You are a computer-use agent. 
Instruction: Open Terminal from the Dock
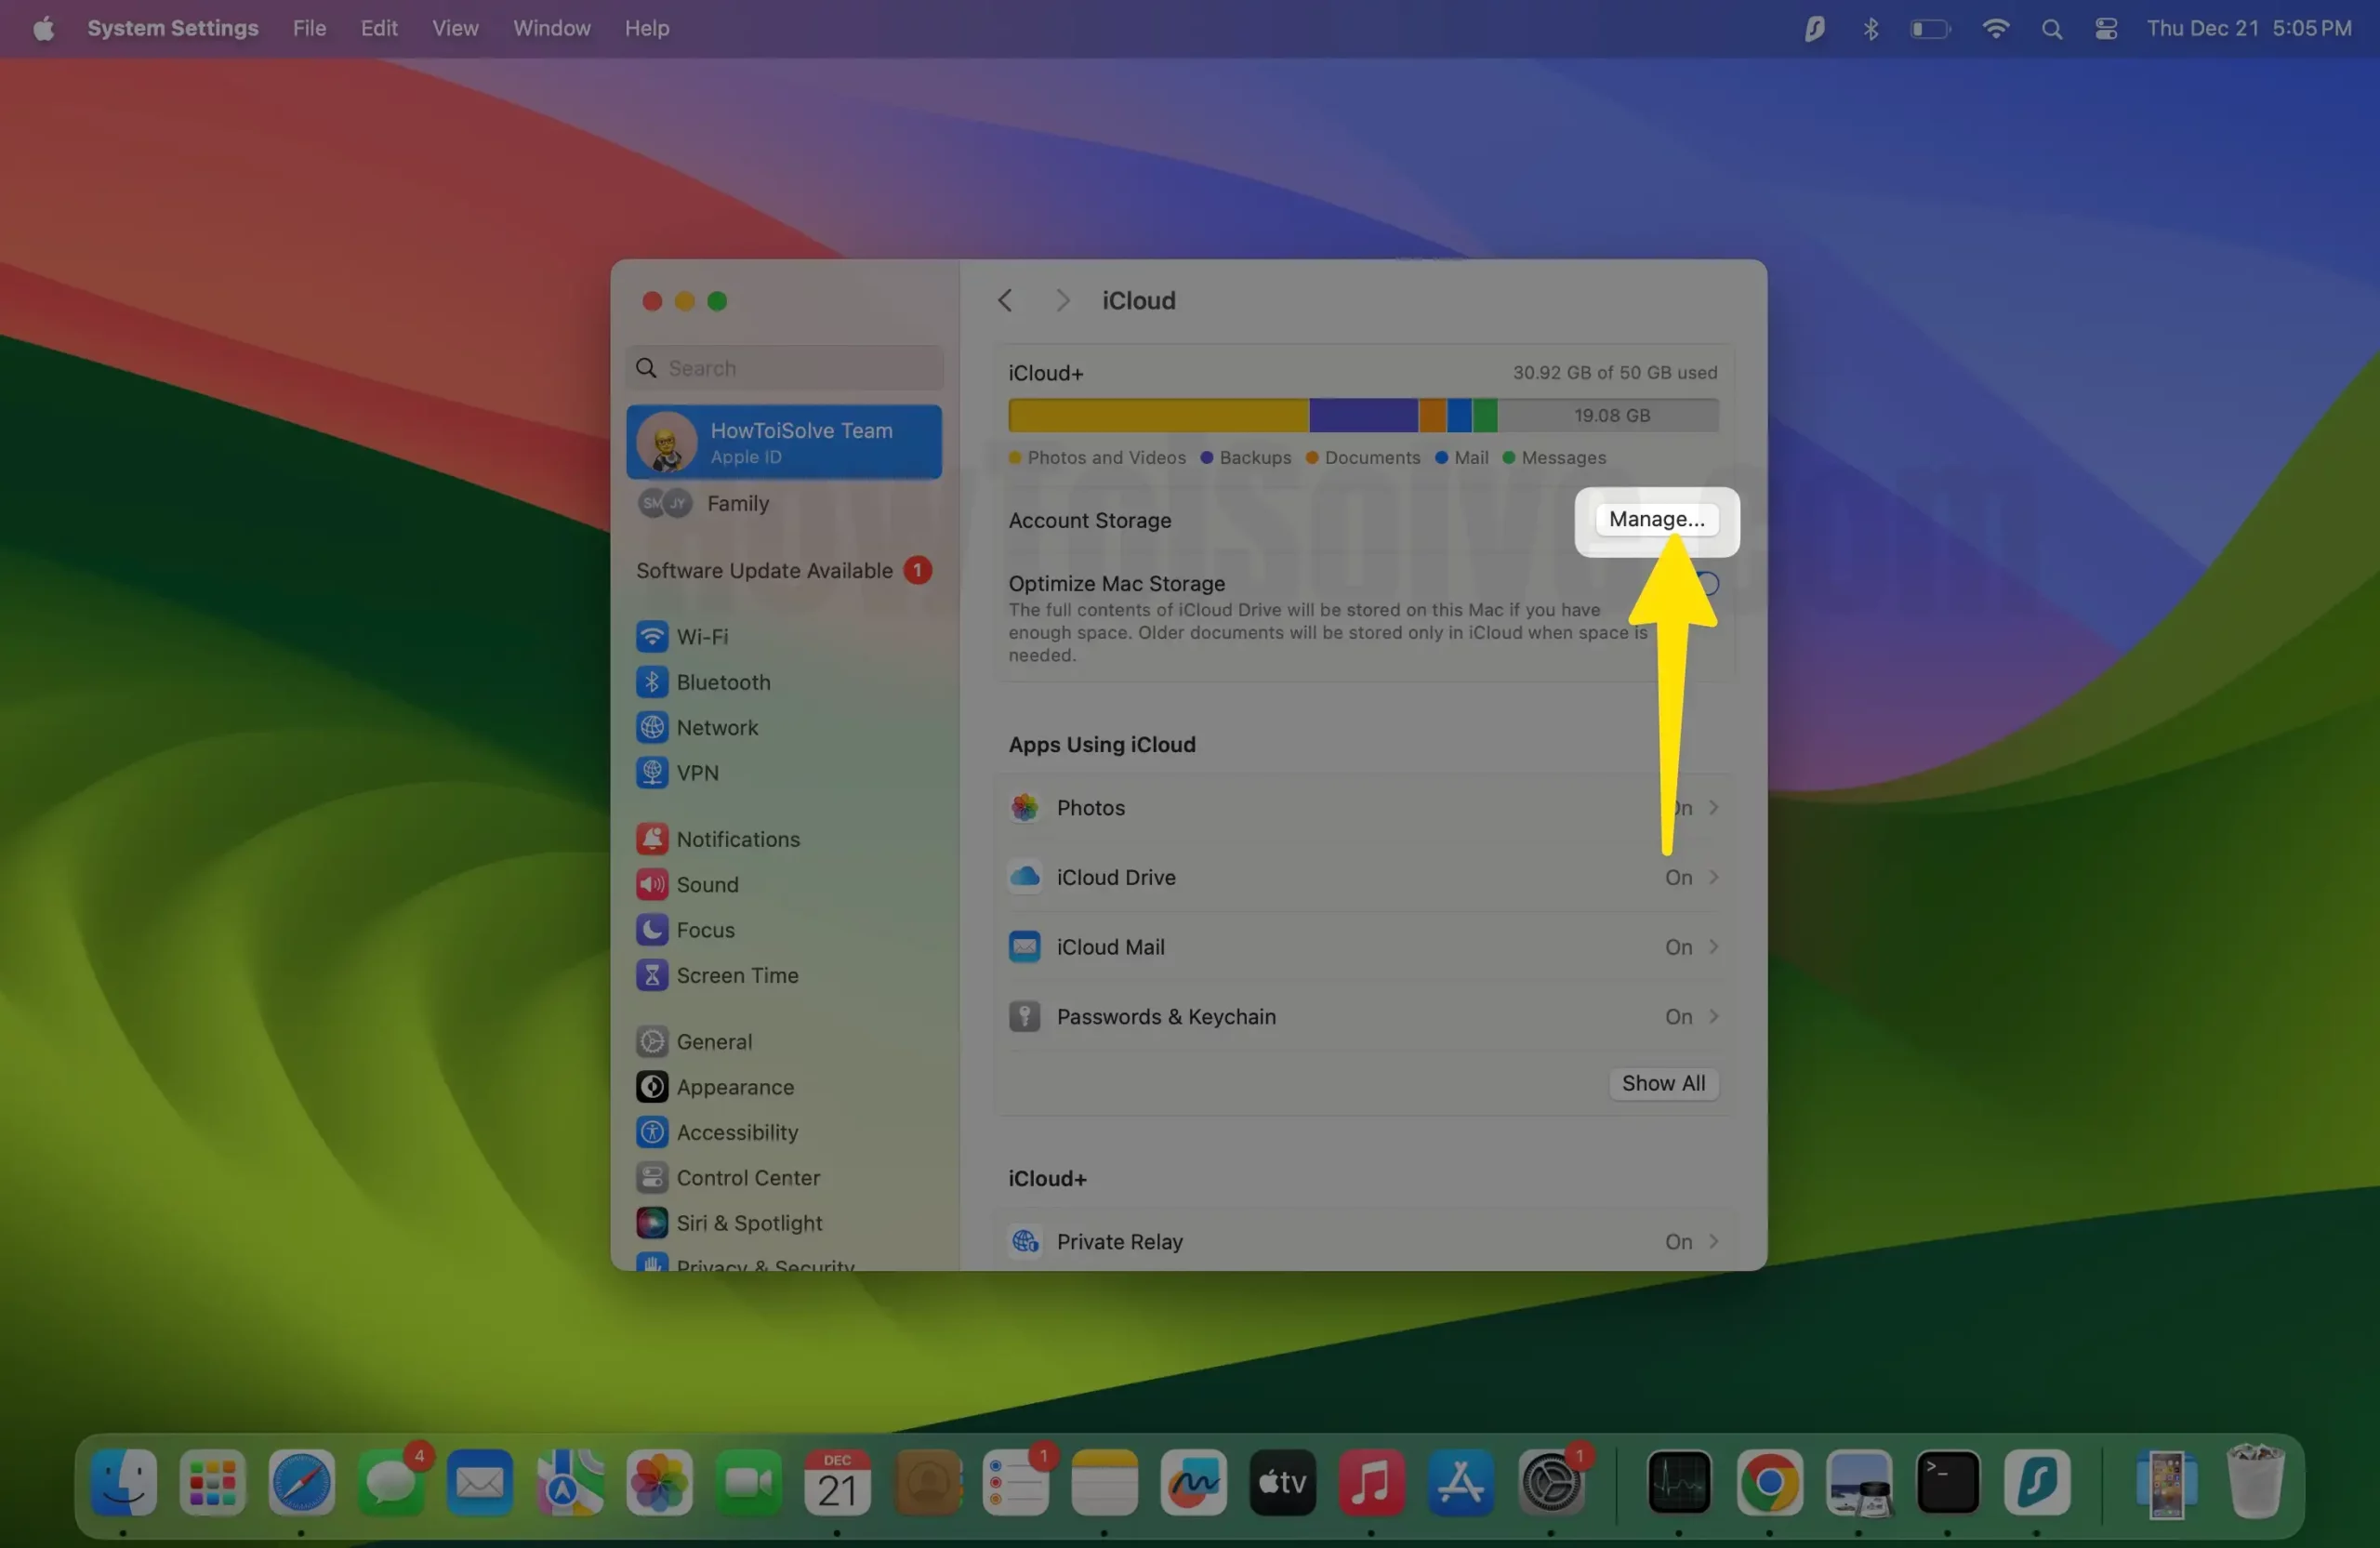pos(1947,1482)
